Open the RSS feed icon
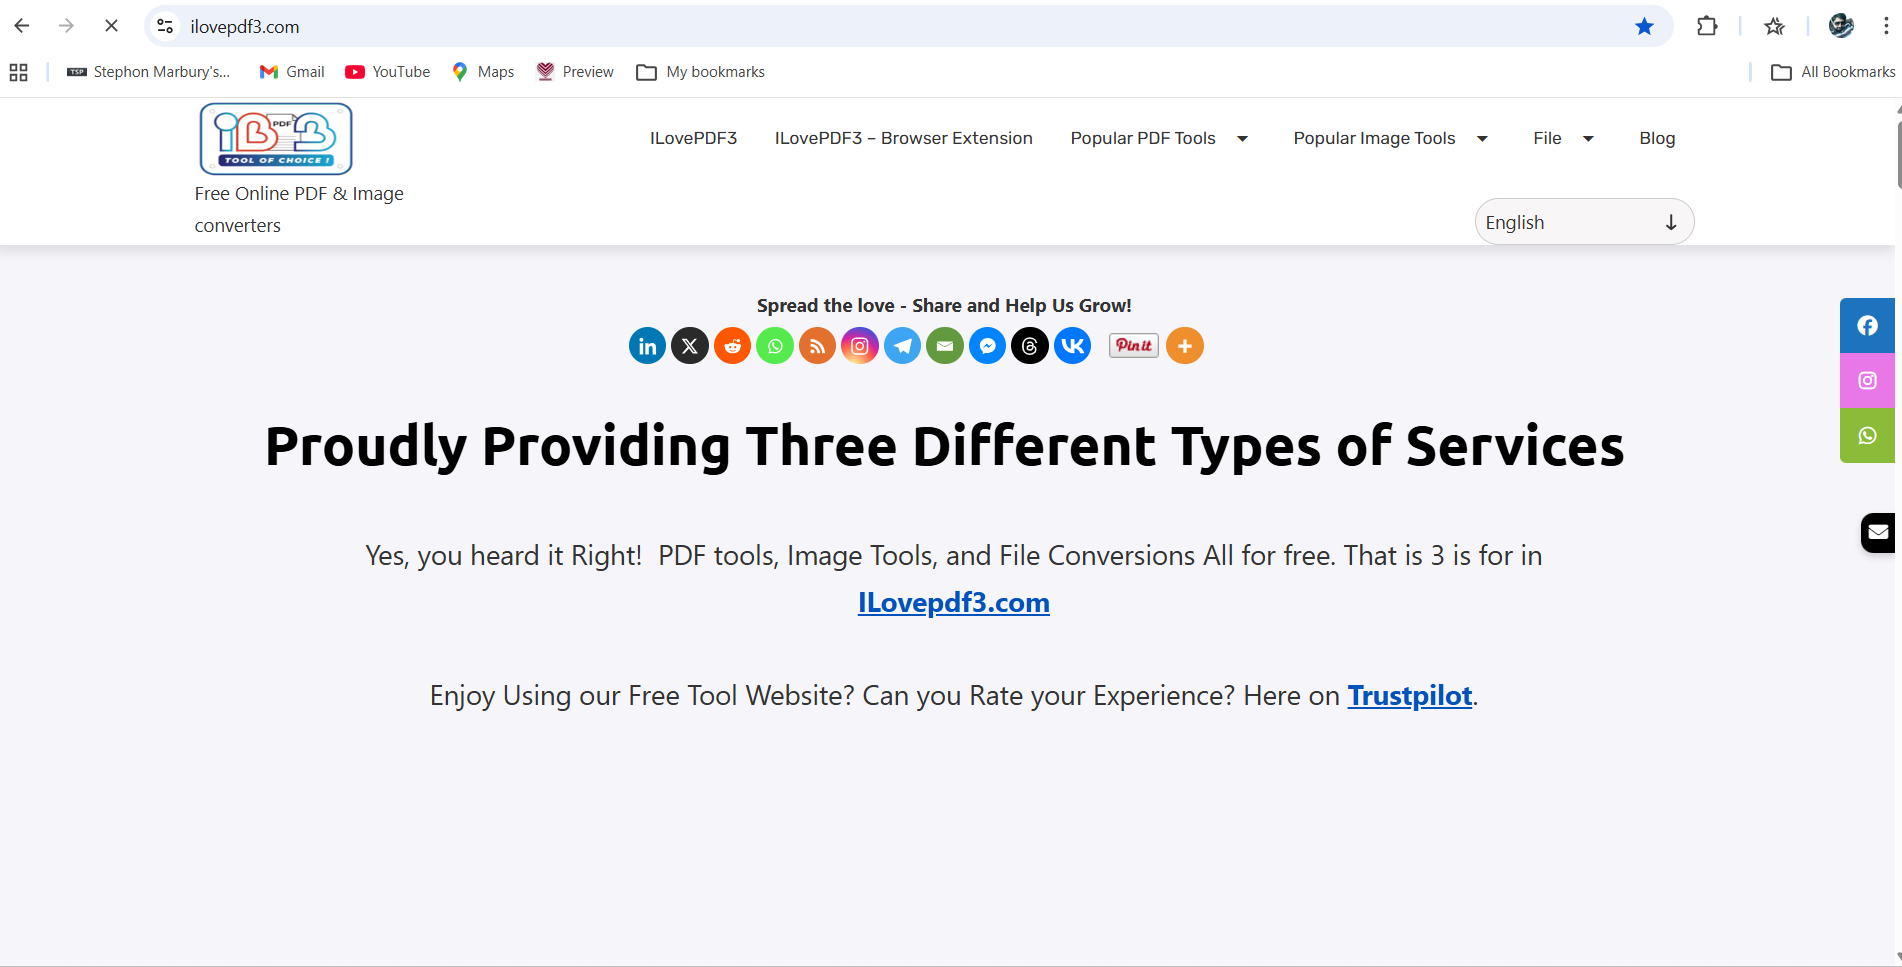Image resolution: width=1902 pixels, height=967 pixels. (x=817, y=346)
